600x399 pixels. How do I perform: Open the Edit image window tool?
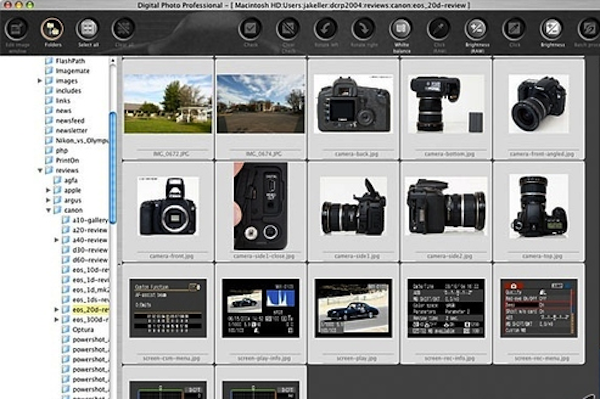click(x=16, y=29)
